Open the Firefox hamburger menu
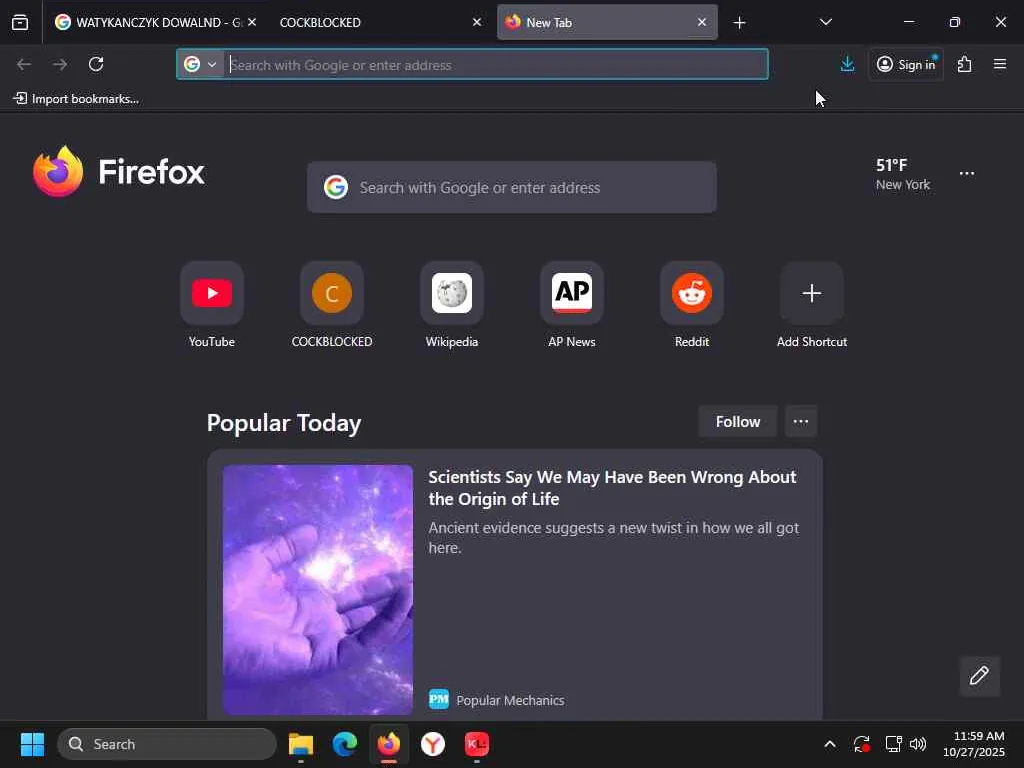This screenshot has width=1024, height=768. [1000, 64]
